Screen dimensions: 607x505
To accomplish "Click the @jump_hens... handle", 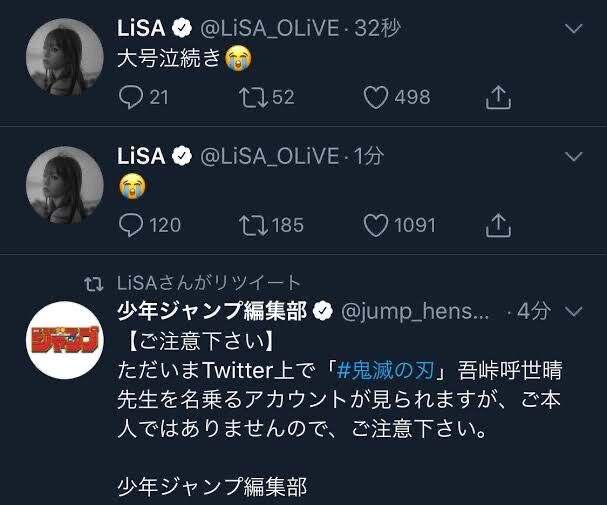I will click(x=417, y=311).
